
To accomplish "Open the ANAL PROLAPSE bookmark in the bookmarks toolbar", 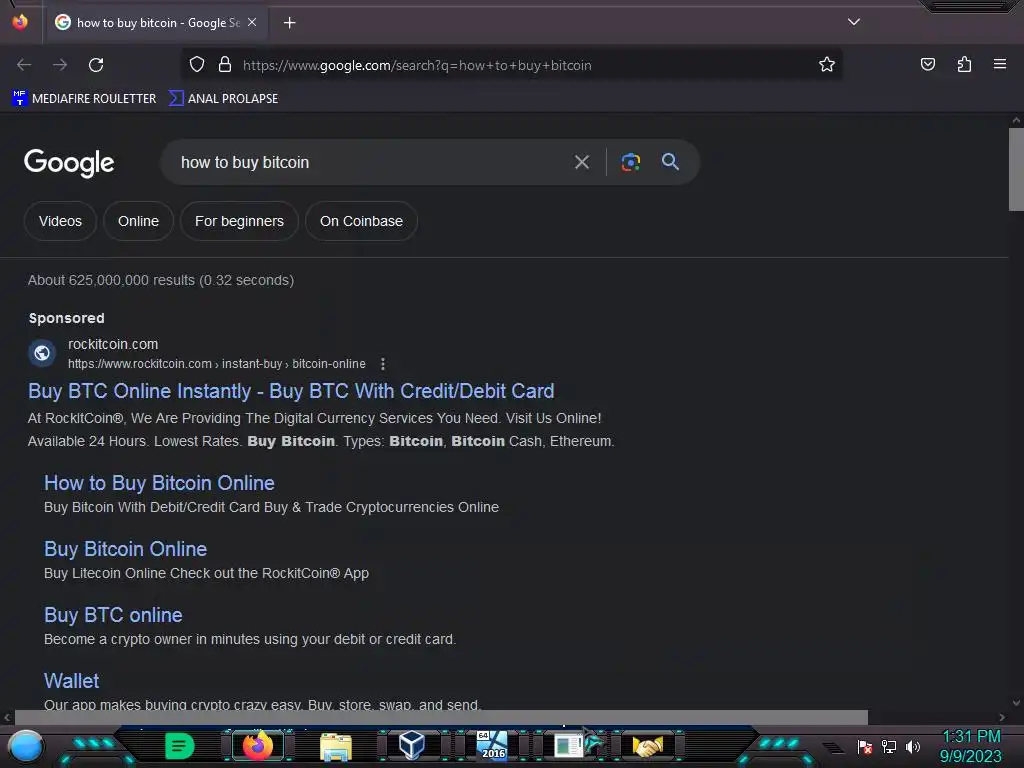I will (x=223, y=99).
